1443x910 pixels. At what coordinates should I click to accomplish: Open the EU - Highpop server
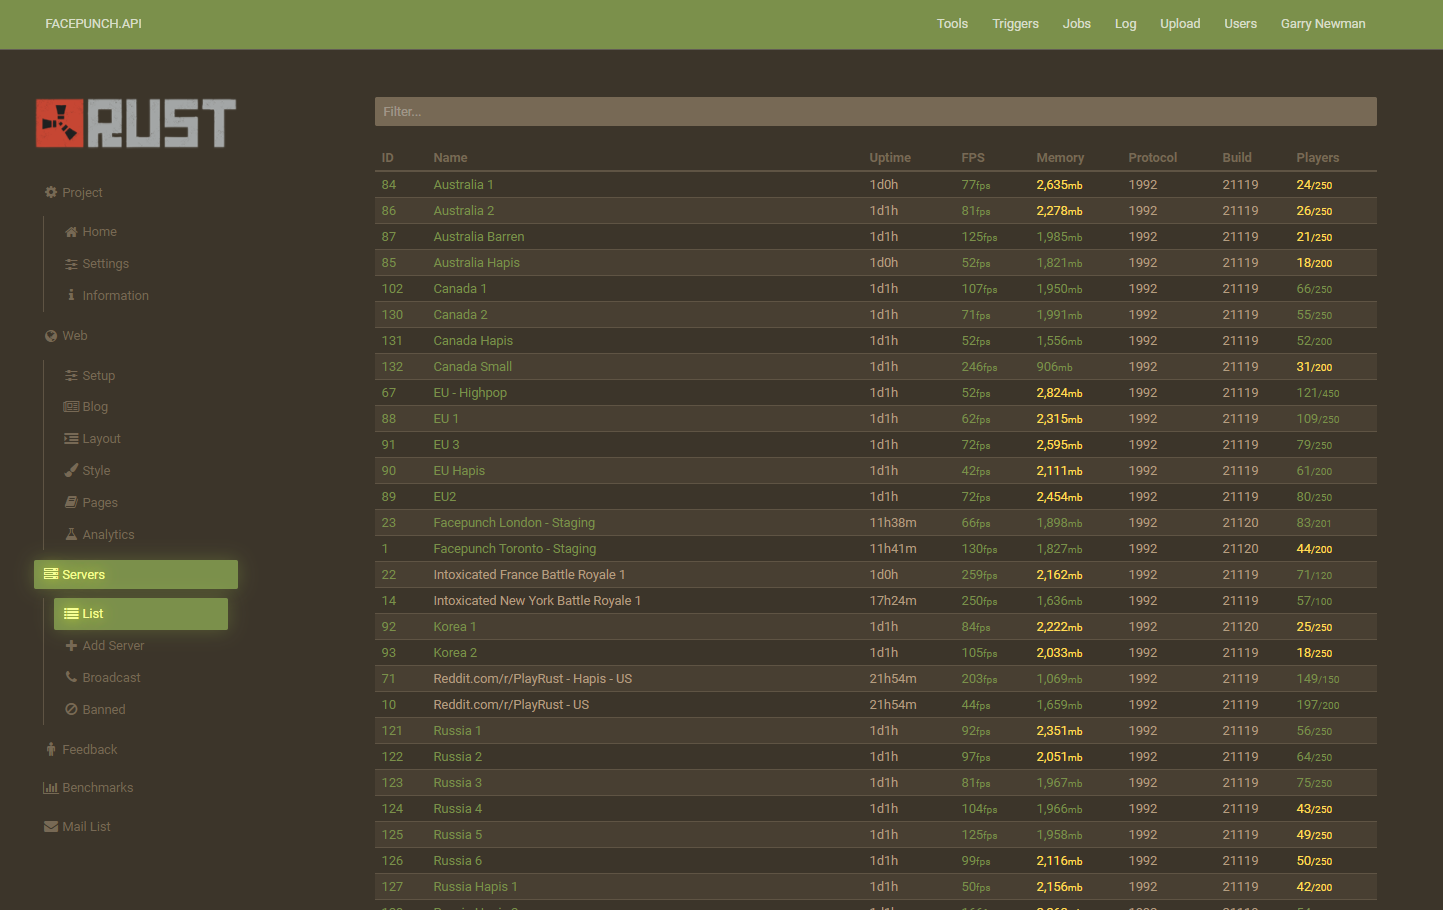(470, 393)
